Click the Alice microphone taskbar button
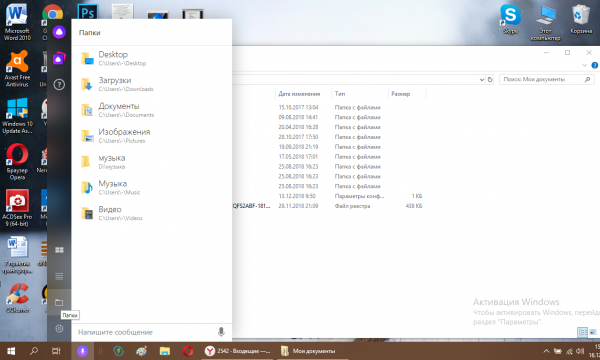Viewport: 600px width, 360px height. (x=82, y=351)
